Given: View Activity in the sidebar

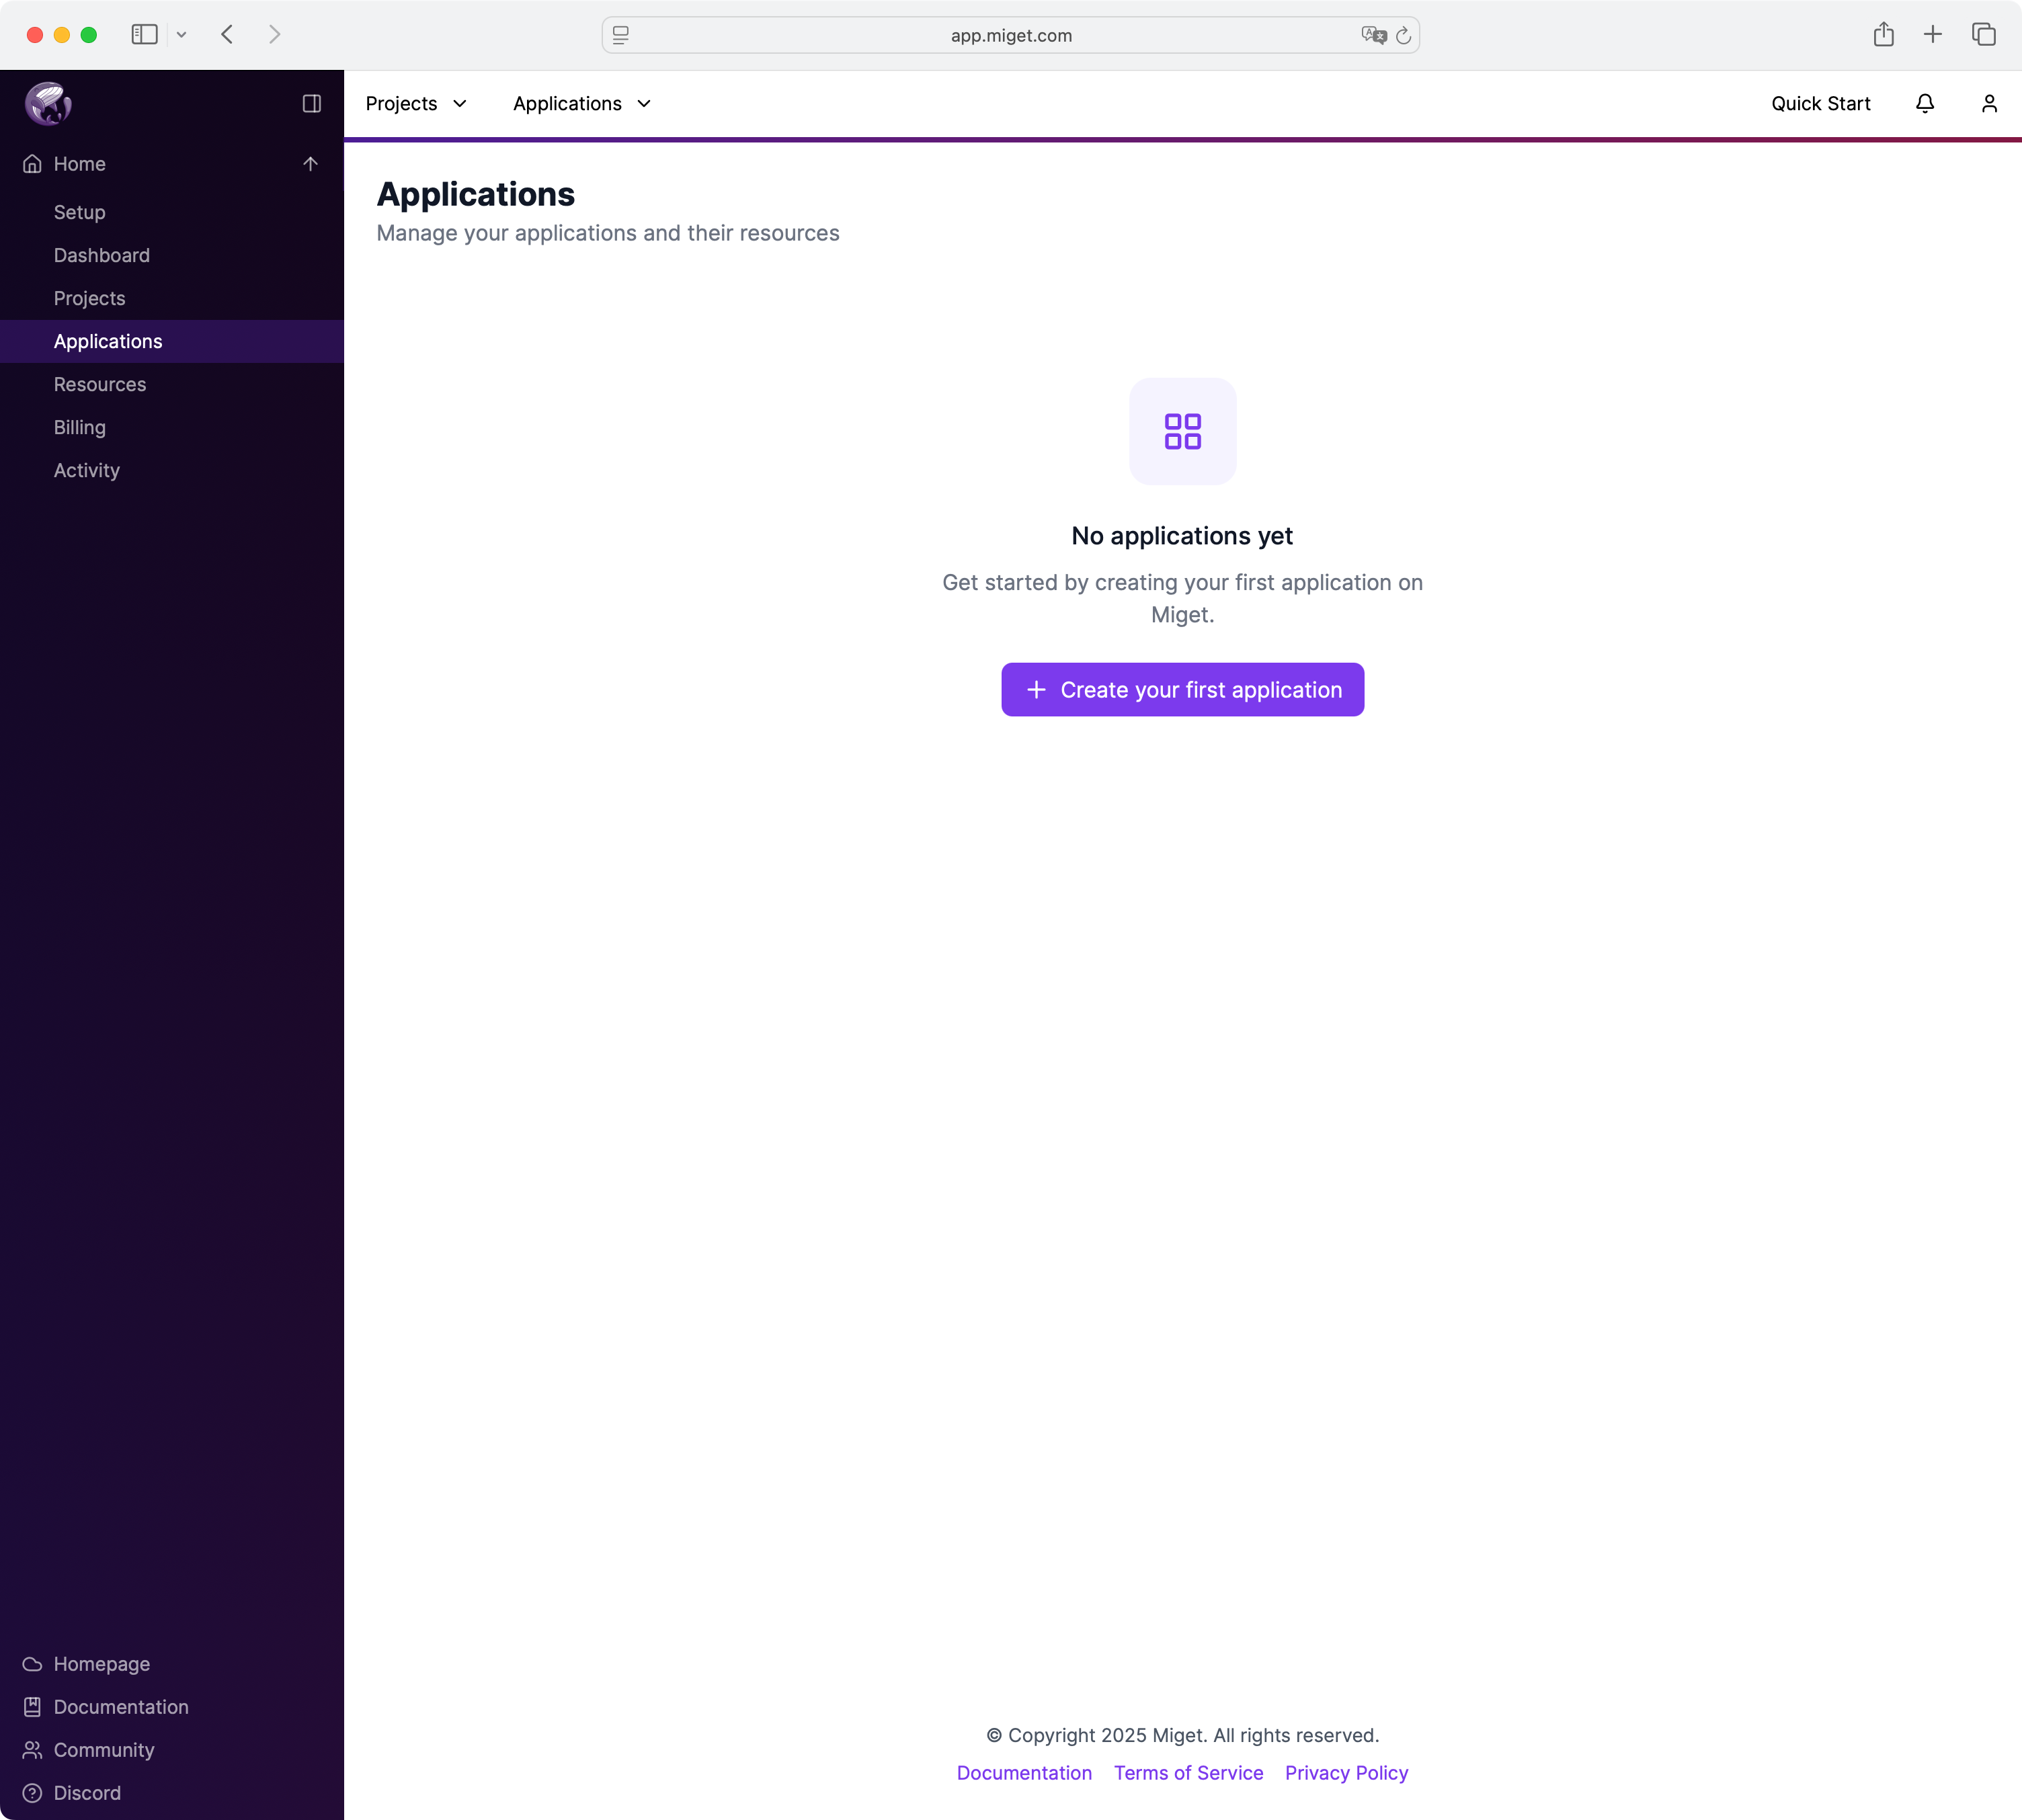Looking at the screenshot, I should (x=86, y=470).
